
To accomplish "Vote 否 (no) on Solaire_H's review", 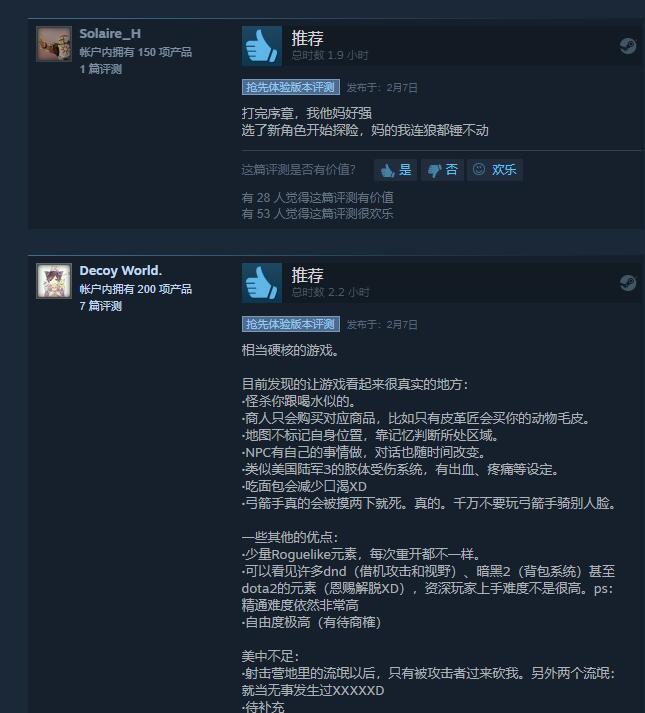I will tap(442, 170).
